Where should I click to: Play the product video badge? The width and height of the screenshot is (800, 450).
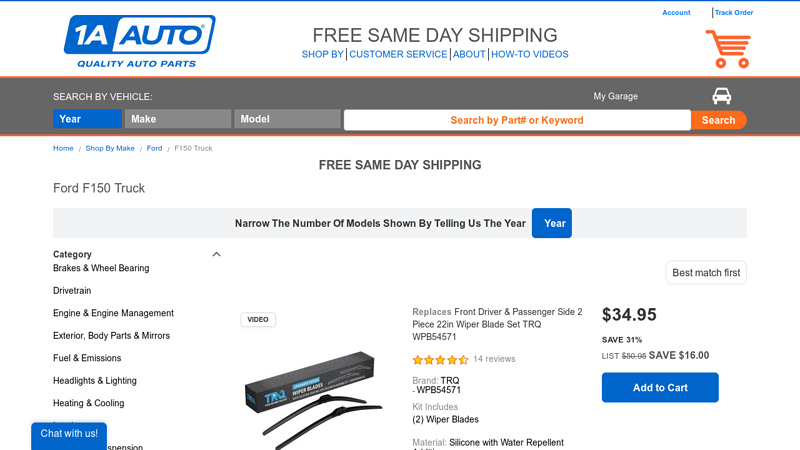pos(258,320)
